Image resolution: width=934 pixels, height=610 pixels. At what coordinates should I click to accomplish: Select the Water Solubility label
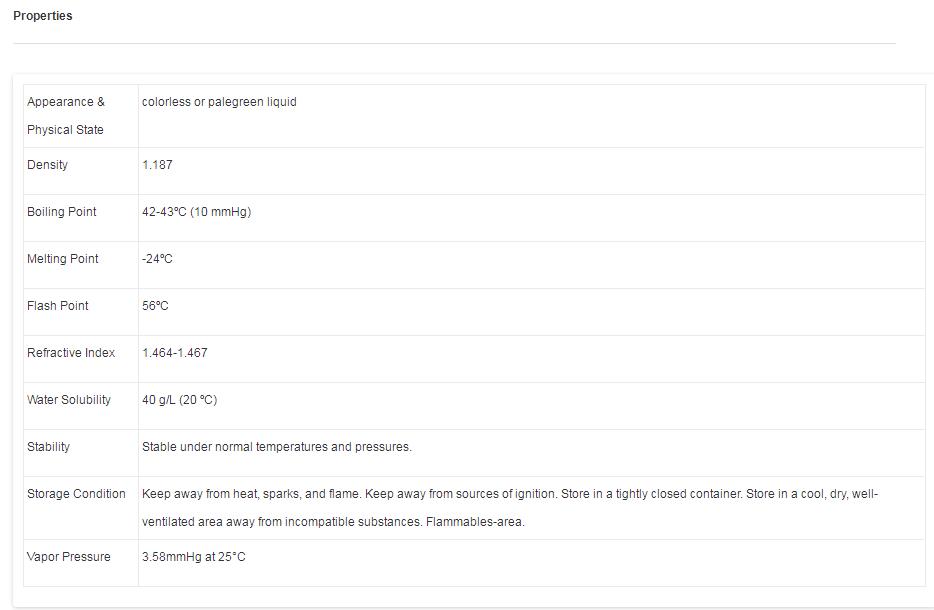[69, 400]
